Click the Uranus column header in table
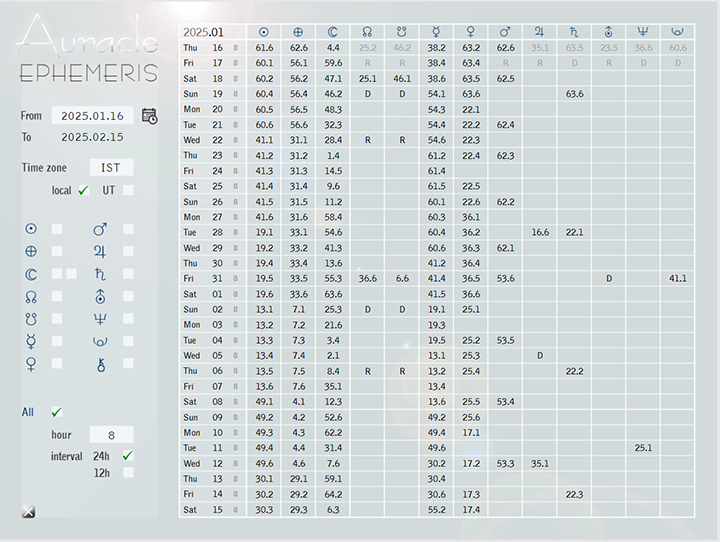The height and width of the screenshot is (542, 720). point(608,32)
